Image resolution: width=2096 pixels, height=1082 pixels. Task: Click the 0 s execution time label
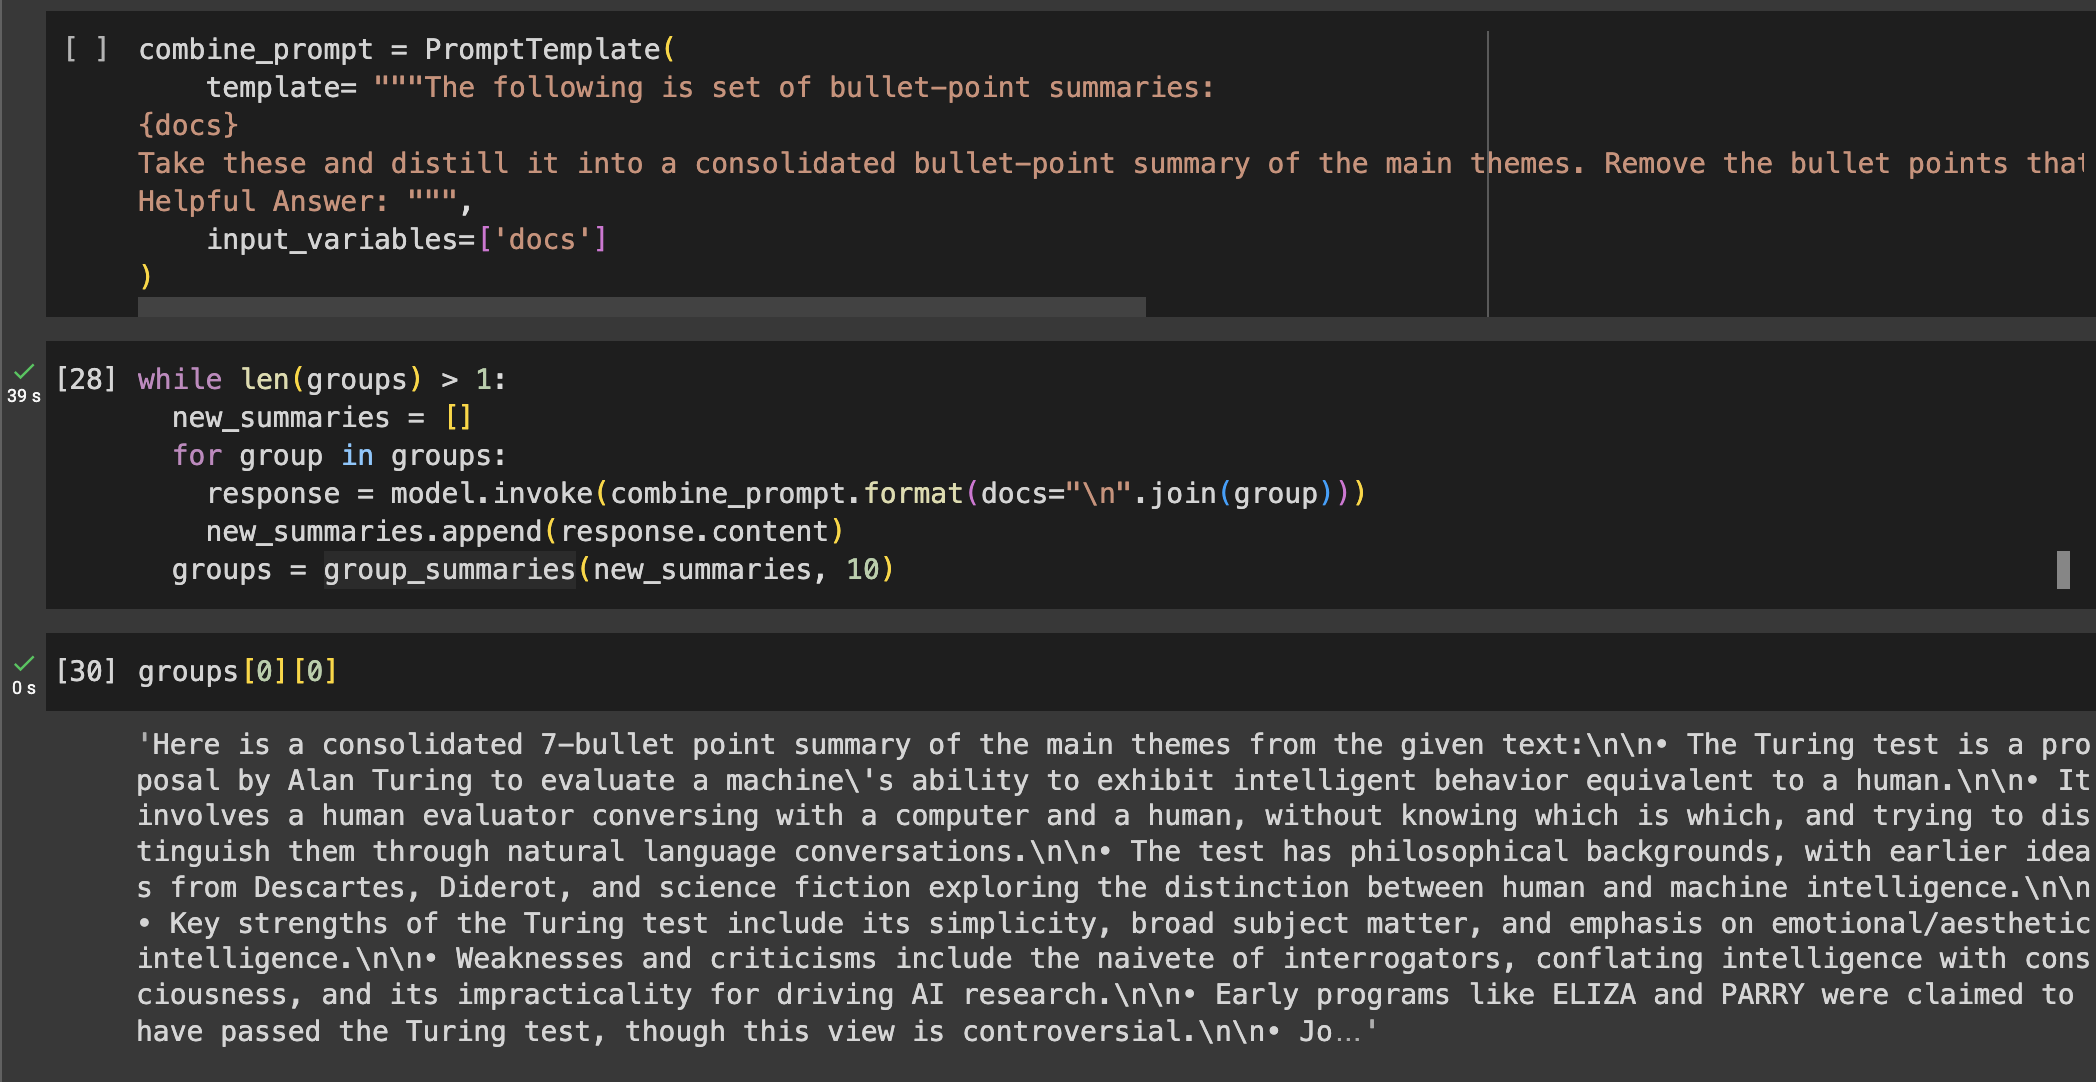24,688
